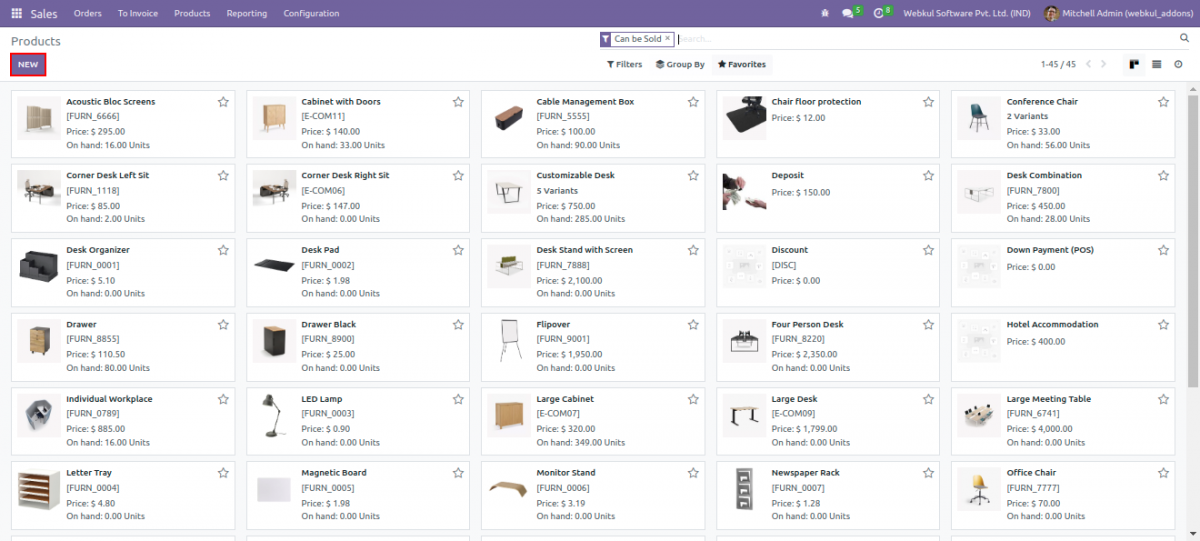Toggle favorite star on Cabinet with Doors
The height and width of the screenshot is (541, 1200).
coord(458,102)
